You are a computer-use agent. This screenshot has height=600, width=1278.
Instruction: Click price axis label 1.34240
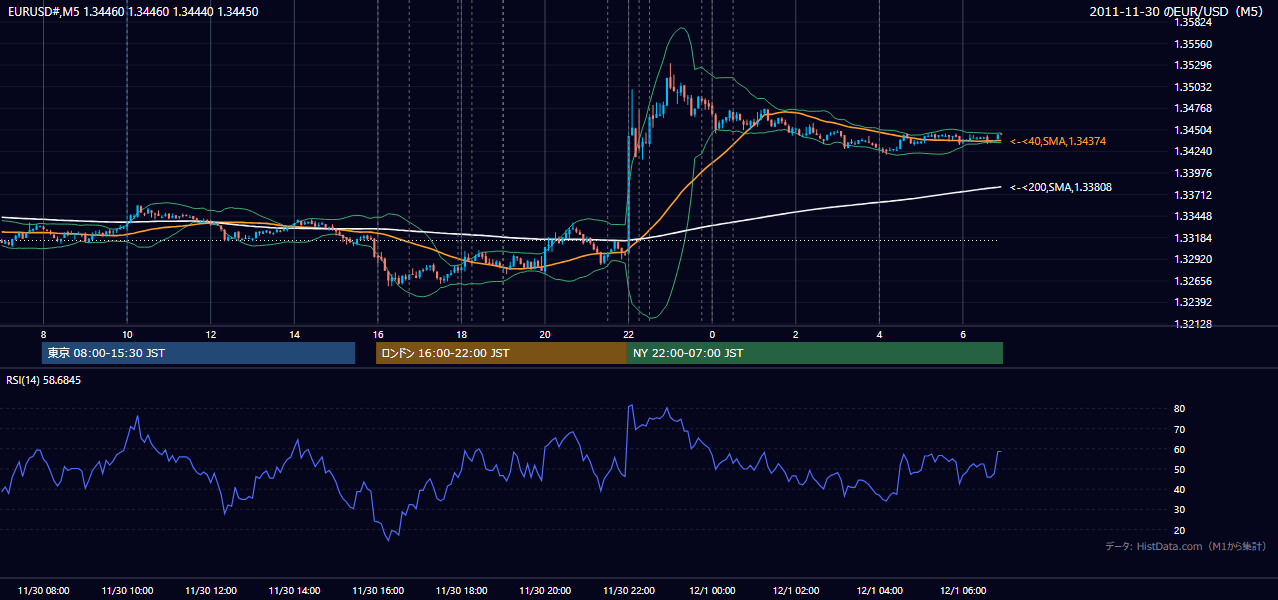(1195, 151)
